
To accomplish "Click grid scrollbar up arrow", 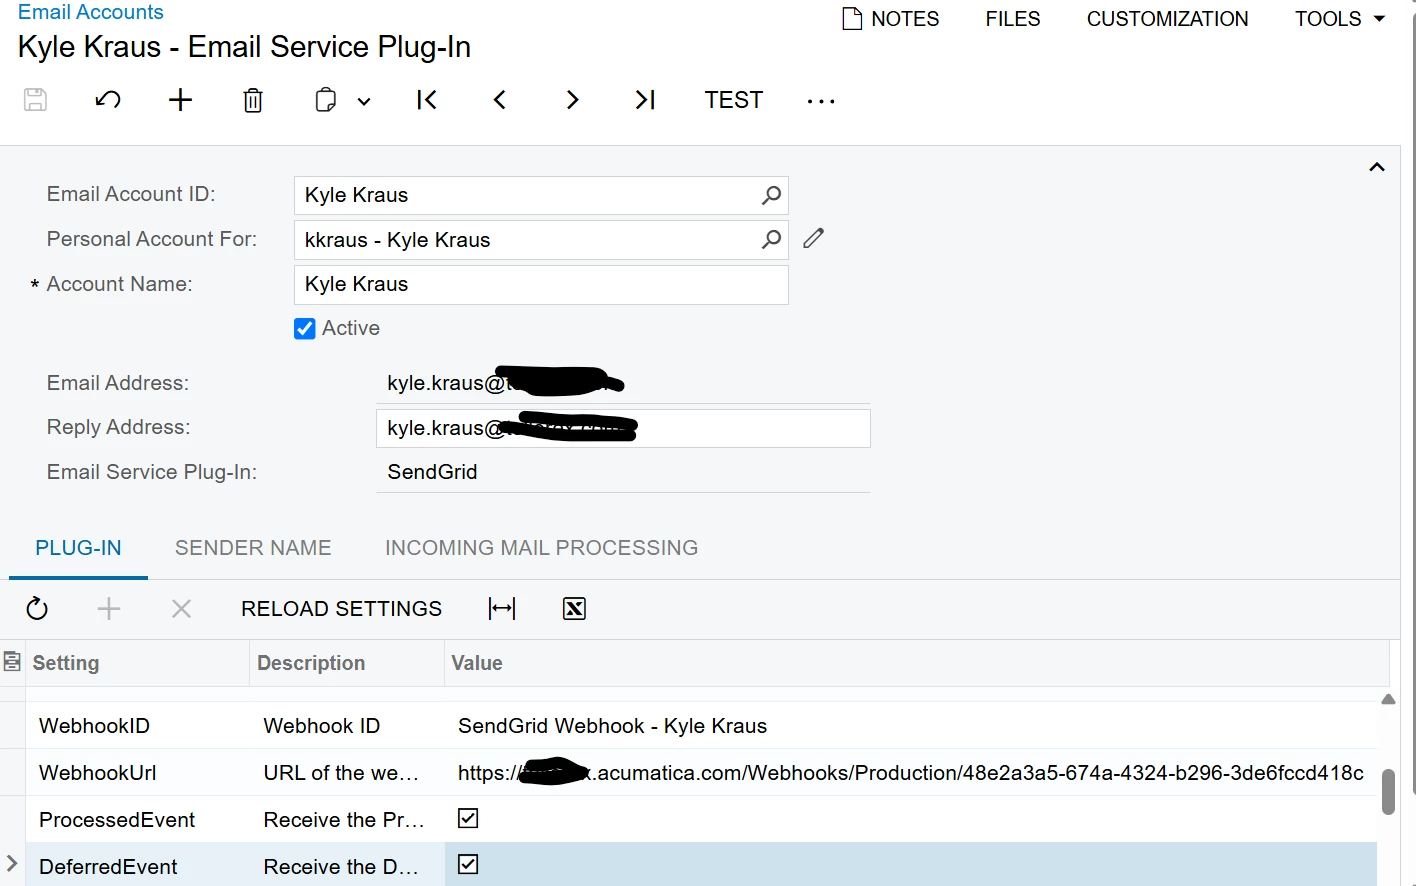I will pyautogui.click(x=1388, y=699).
